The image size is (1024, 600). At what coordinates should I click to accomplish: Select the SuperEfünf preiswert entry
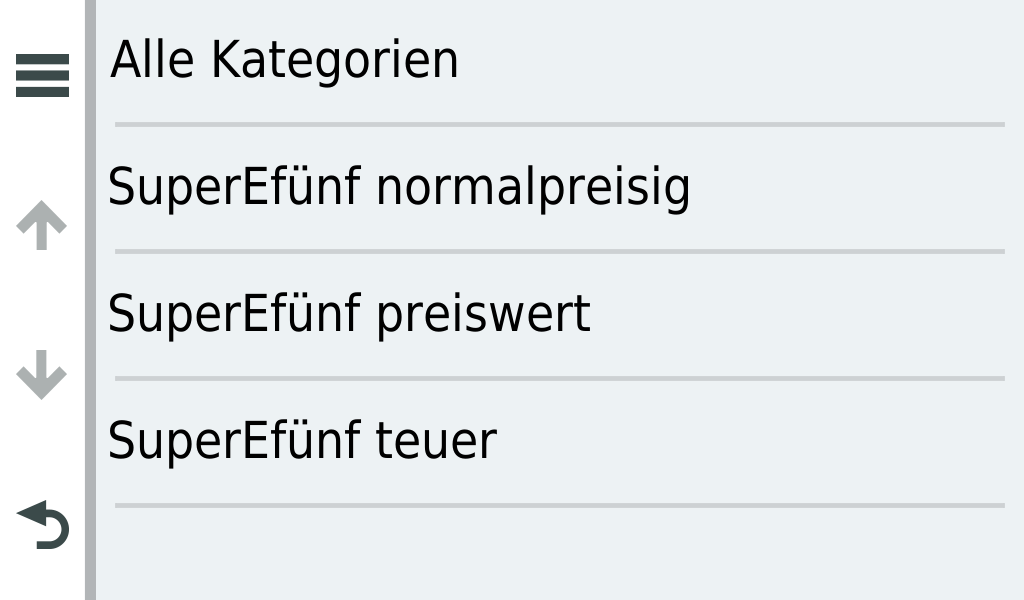[x=349, y=314]
